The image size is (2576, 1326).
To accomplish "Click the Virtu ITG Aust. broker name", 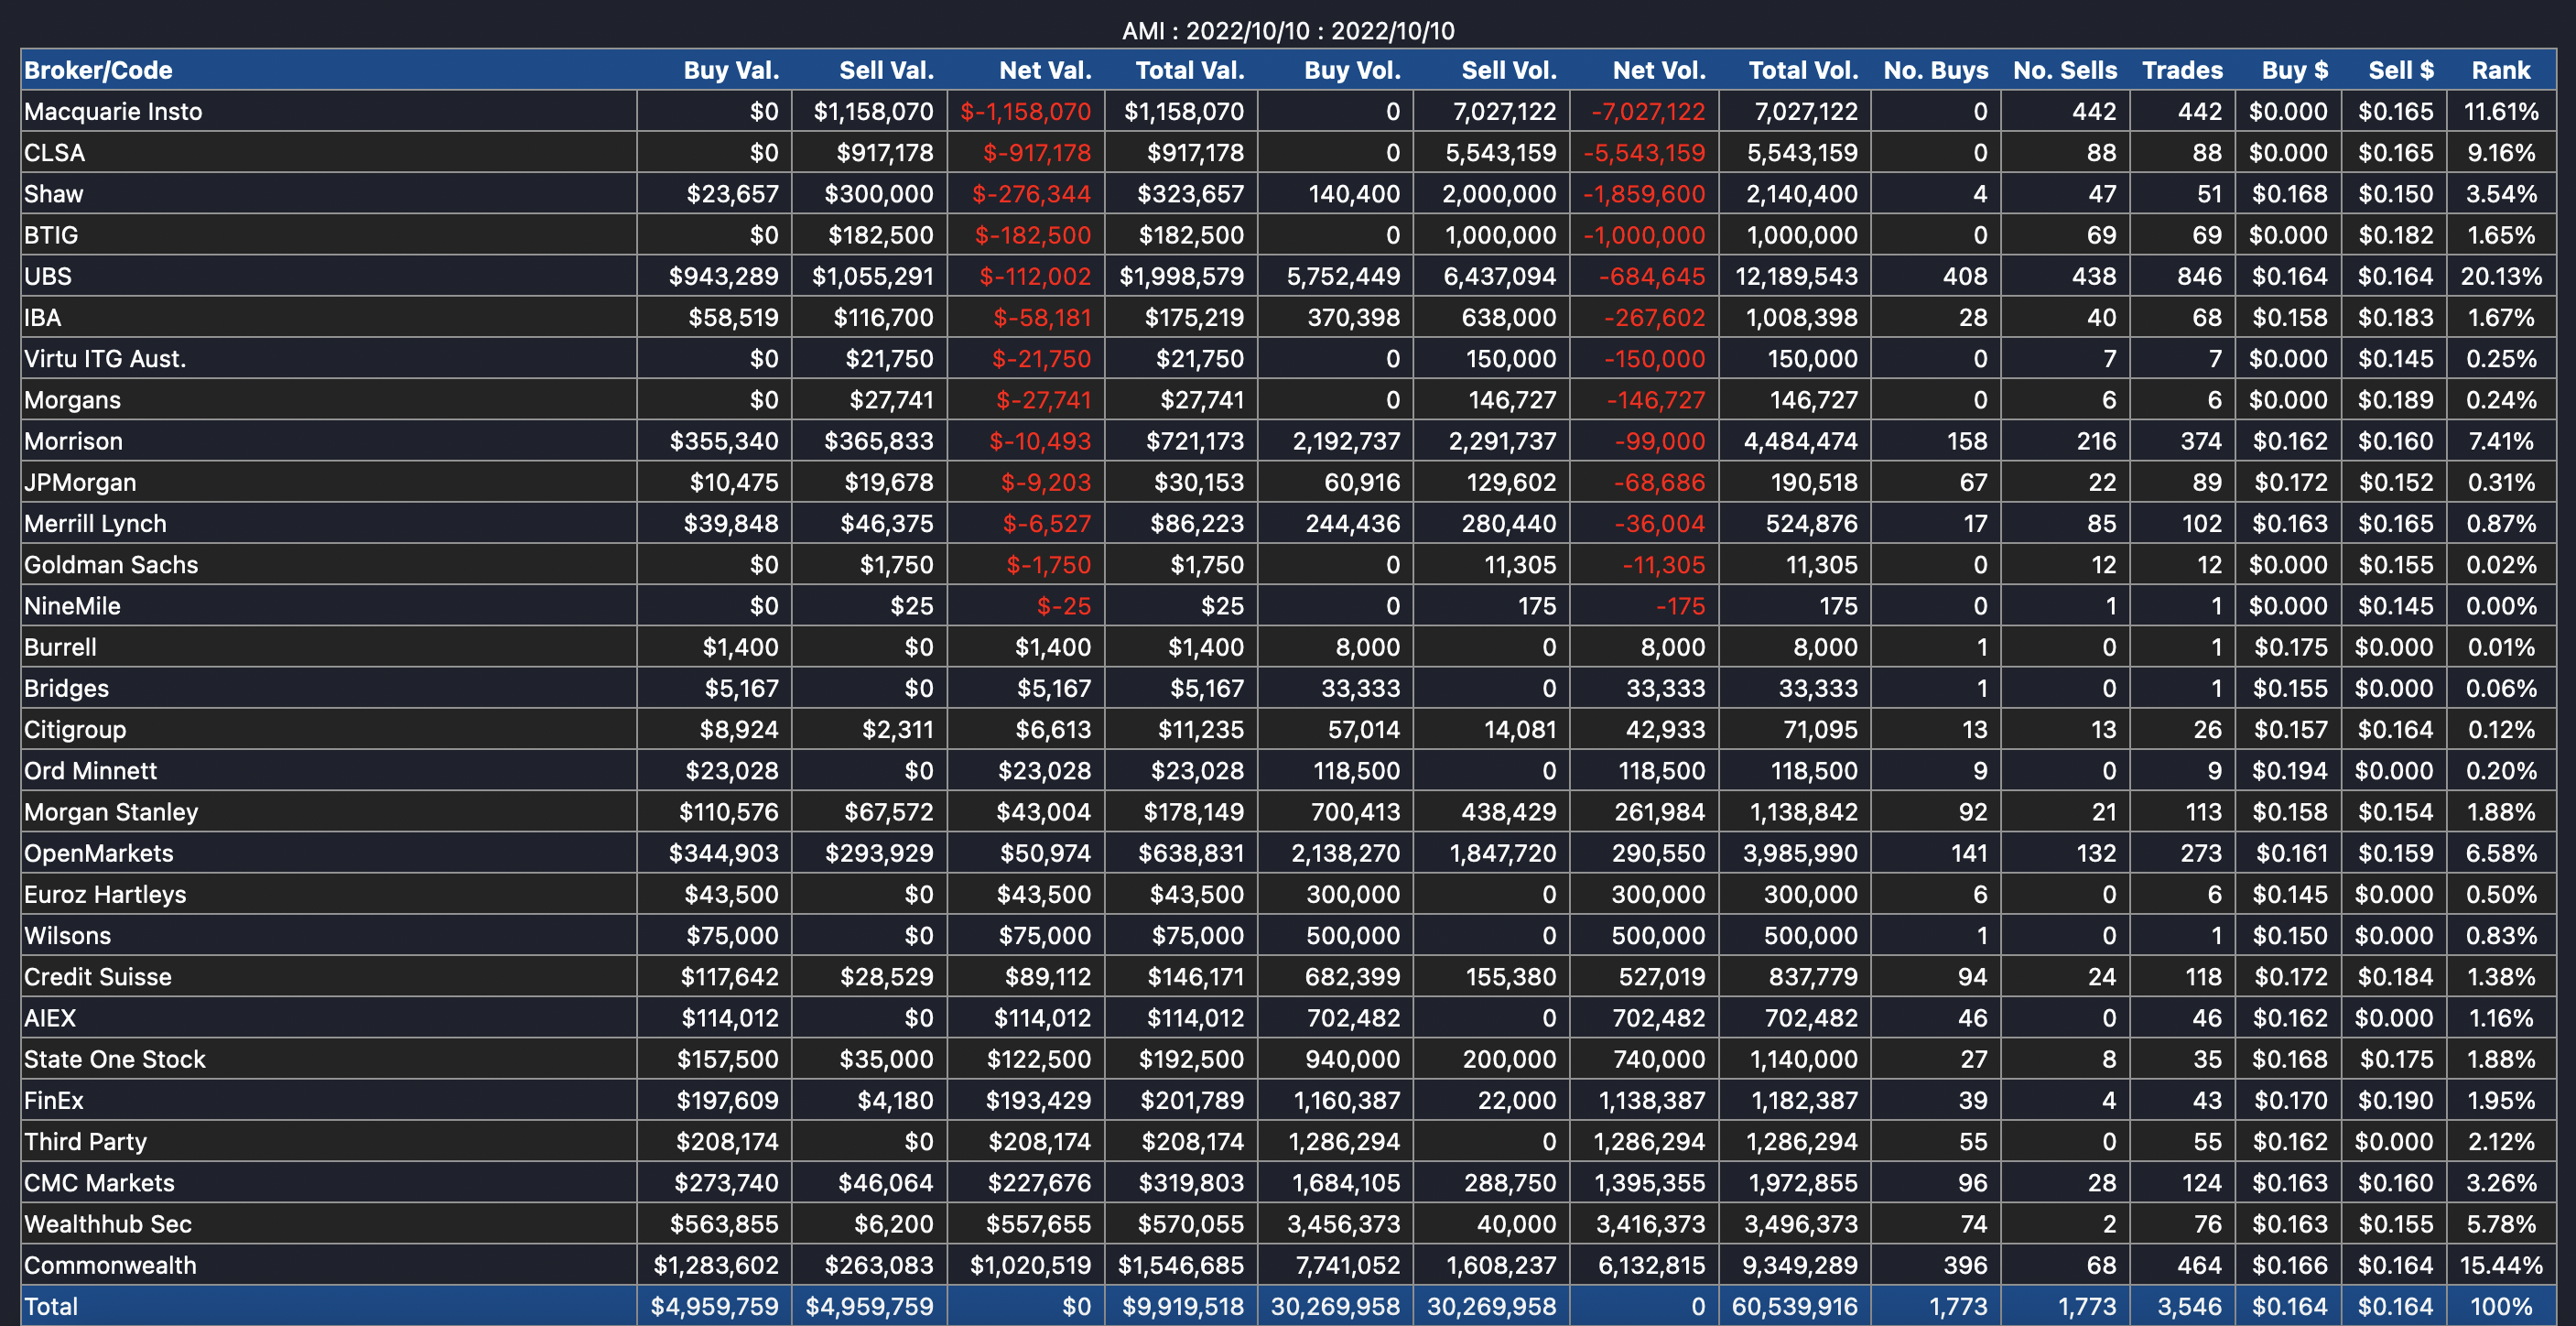I will click(105, 358).
